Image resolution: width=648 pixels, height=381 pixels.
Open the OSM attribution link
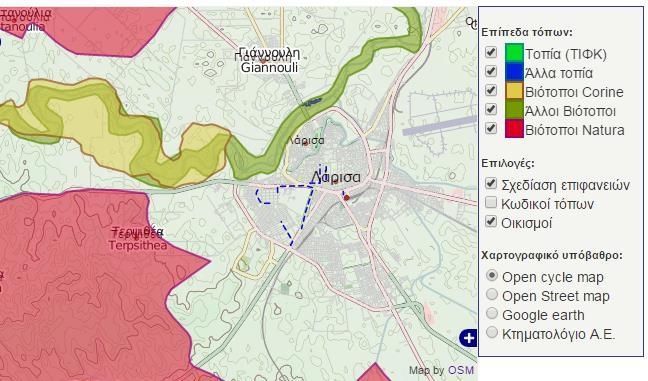click(x=461, y=370)
